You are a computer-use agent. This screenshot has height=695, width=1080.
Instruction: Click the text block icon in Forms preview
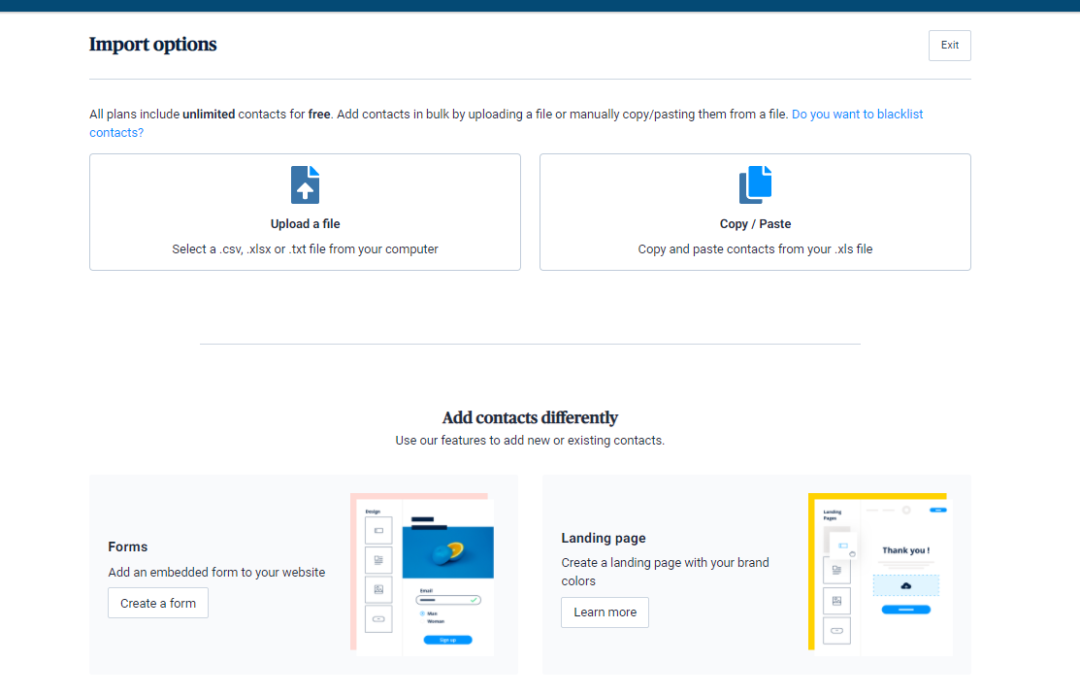click(378, 559)
